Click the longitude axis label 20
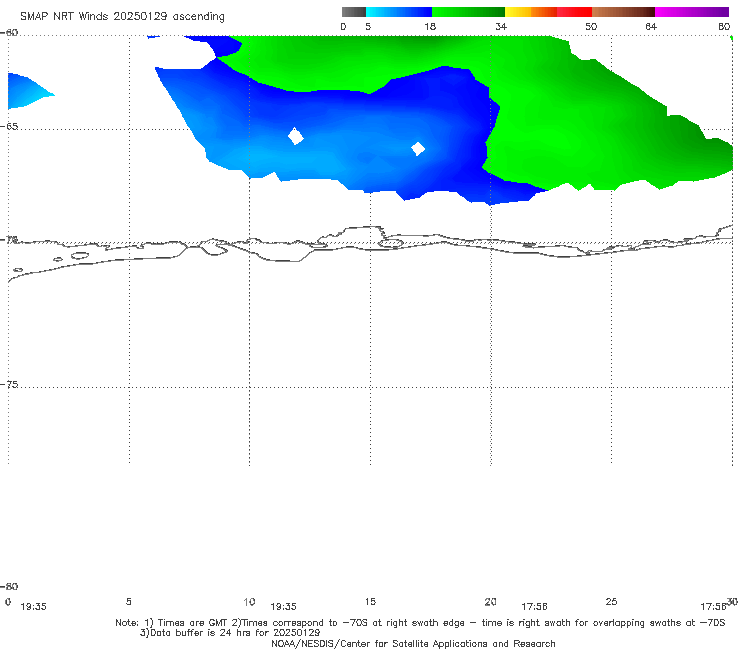The height and width of the screenshot is (650, 740). tap(490, 601)
